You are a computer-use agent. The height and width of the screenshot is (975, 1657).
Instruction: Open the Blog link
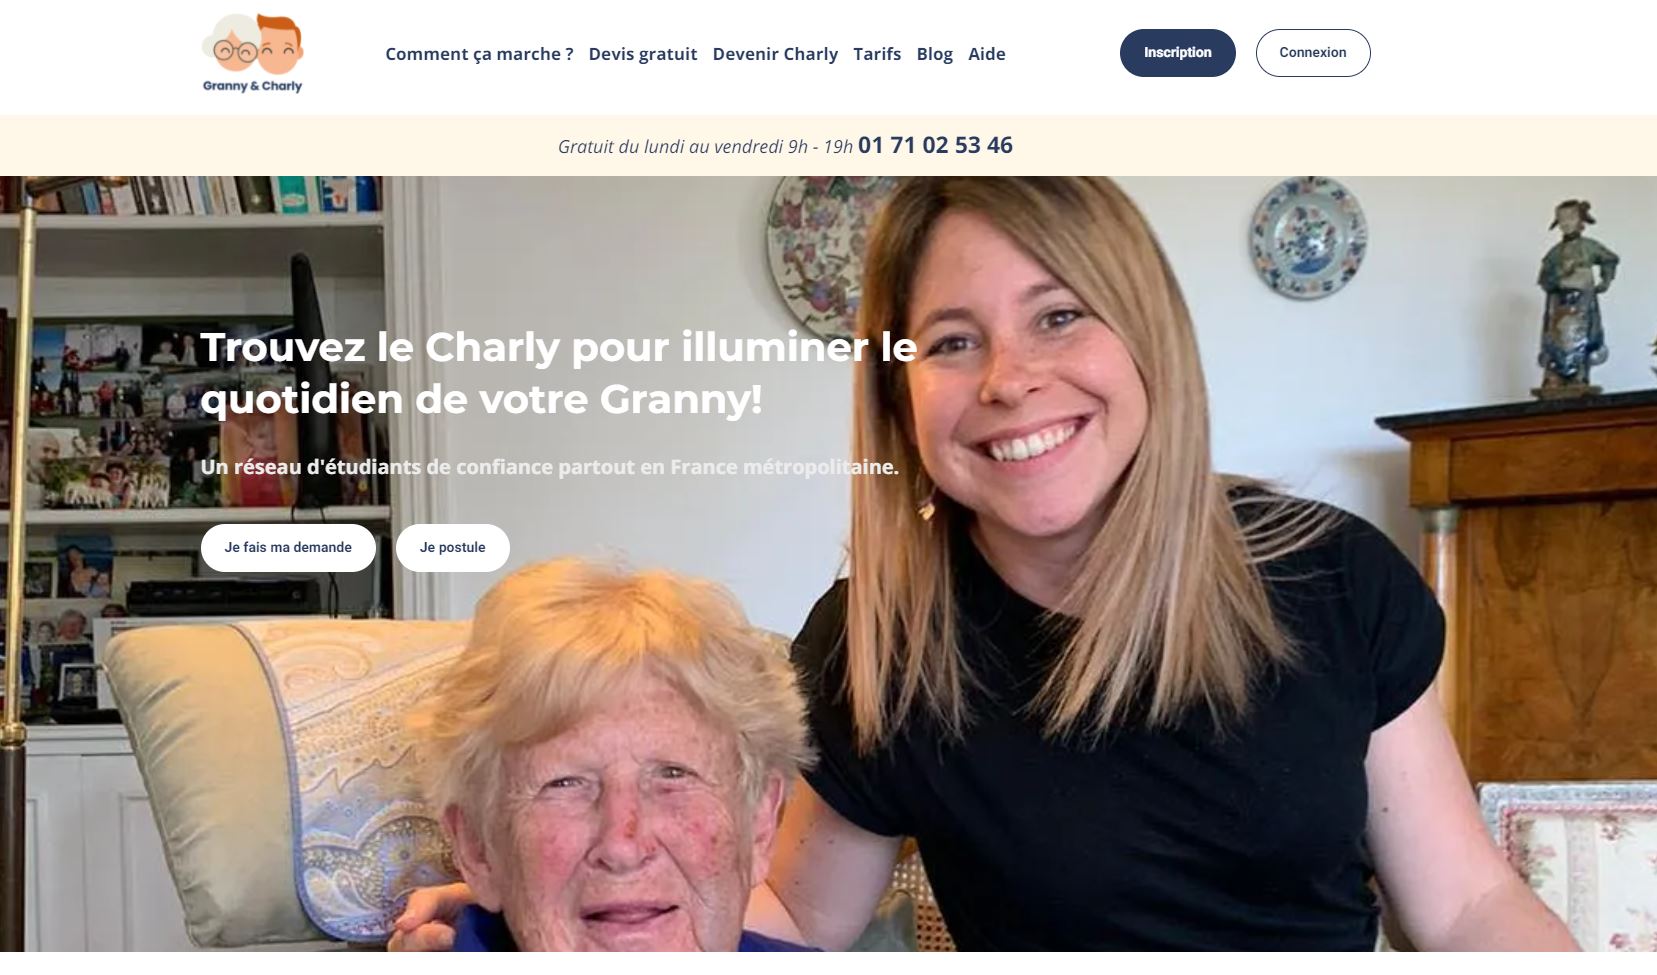point(934,54)
